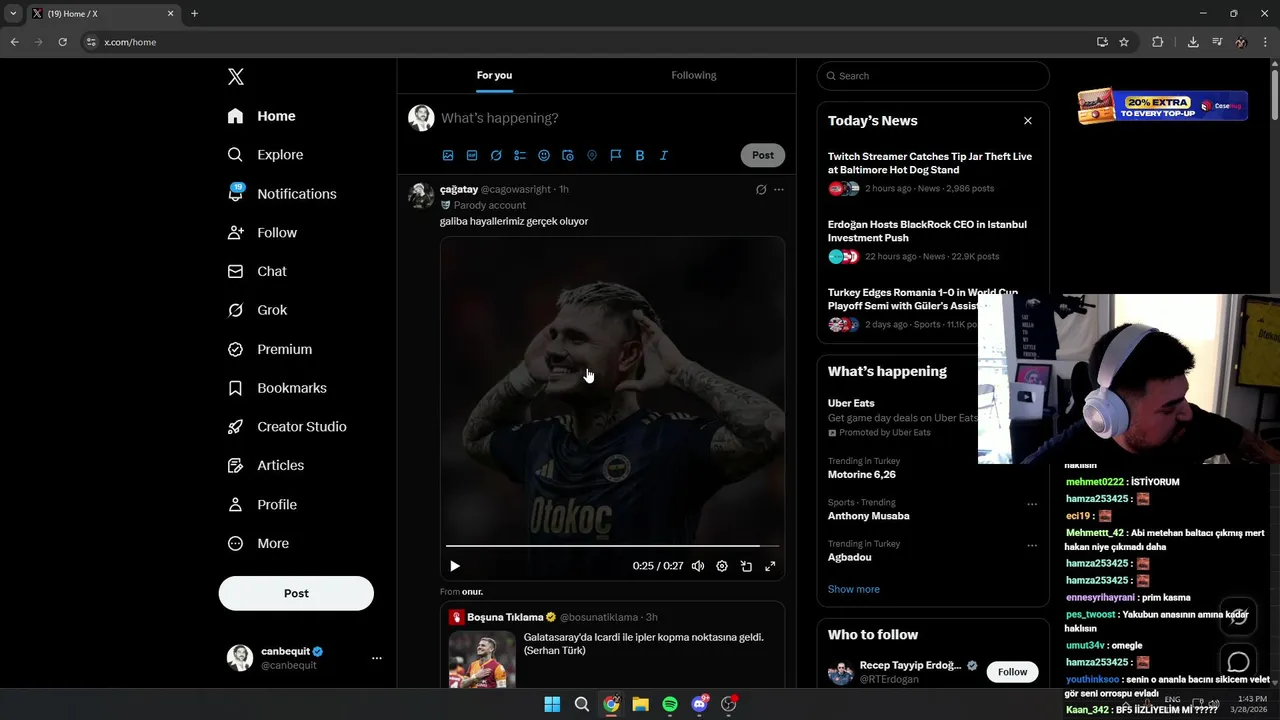Image resolution: width=1280 pixels, height=720 pixels.
Task: Open Chrome extensions menu
Action: pyautogui.click(x=1158, y=42)
